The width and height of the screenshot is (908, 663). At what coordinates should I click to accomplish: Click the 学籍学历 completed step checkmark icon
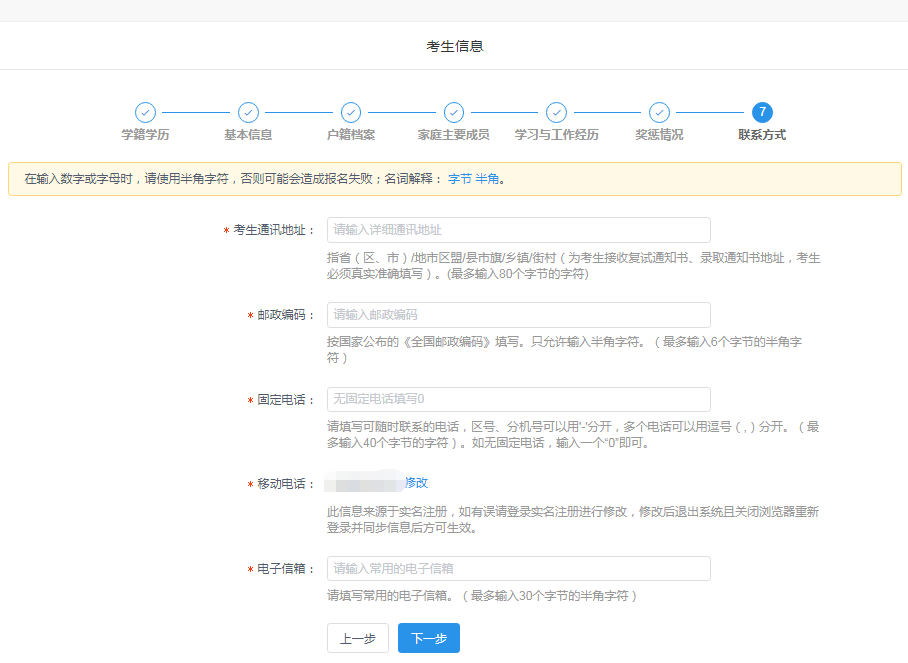146,113
